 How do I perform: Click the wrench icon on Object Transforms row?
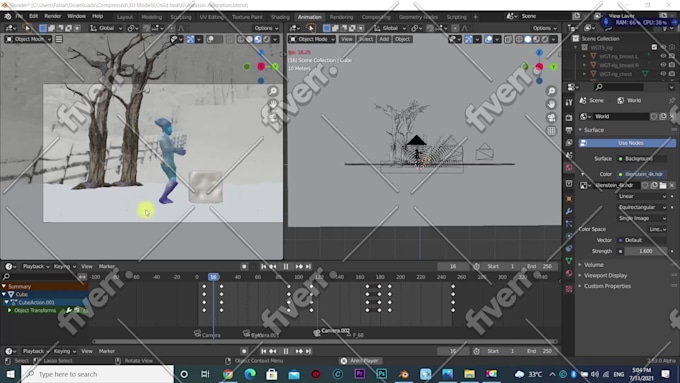click(x=69, y=311)
